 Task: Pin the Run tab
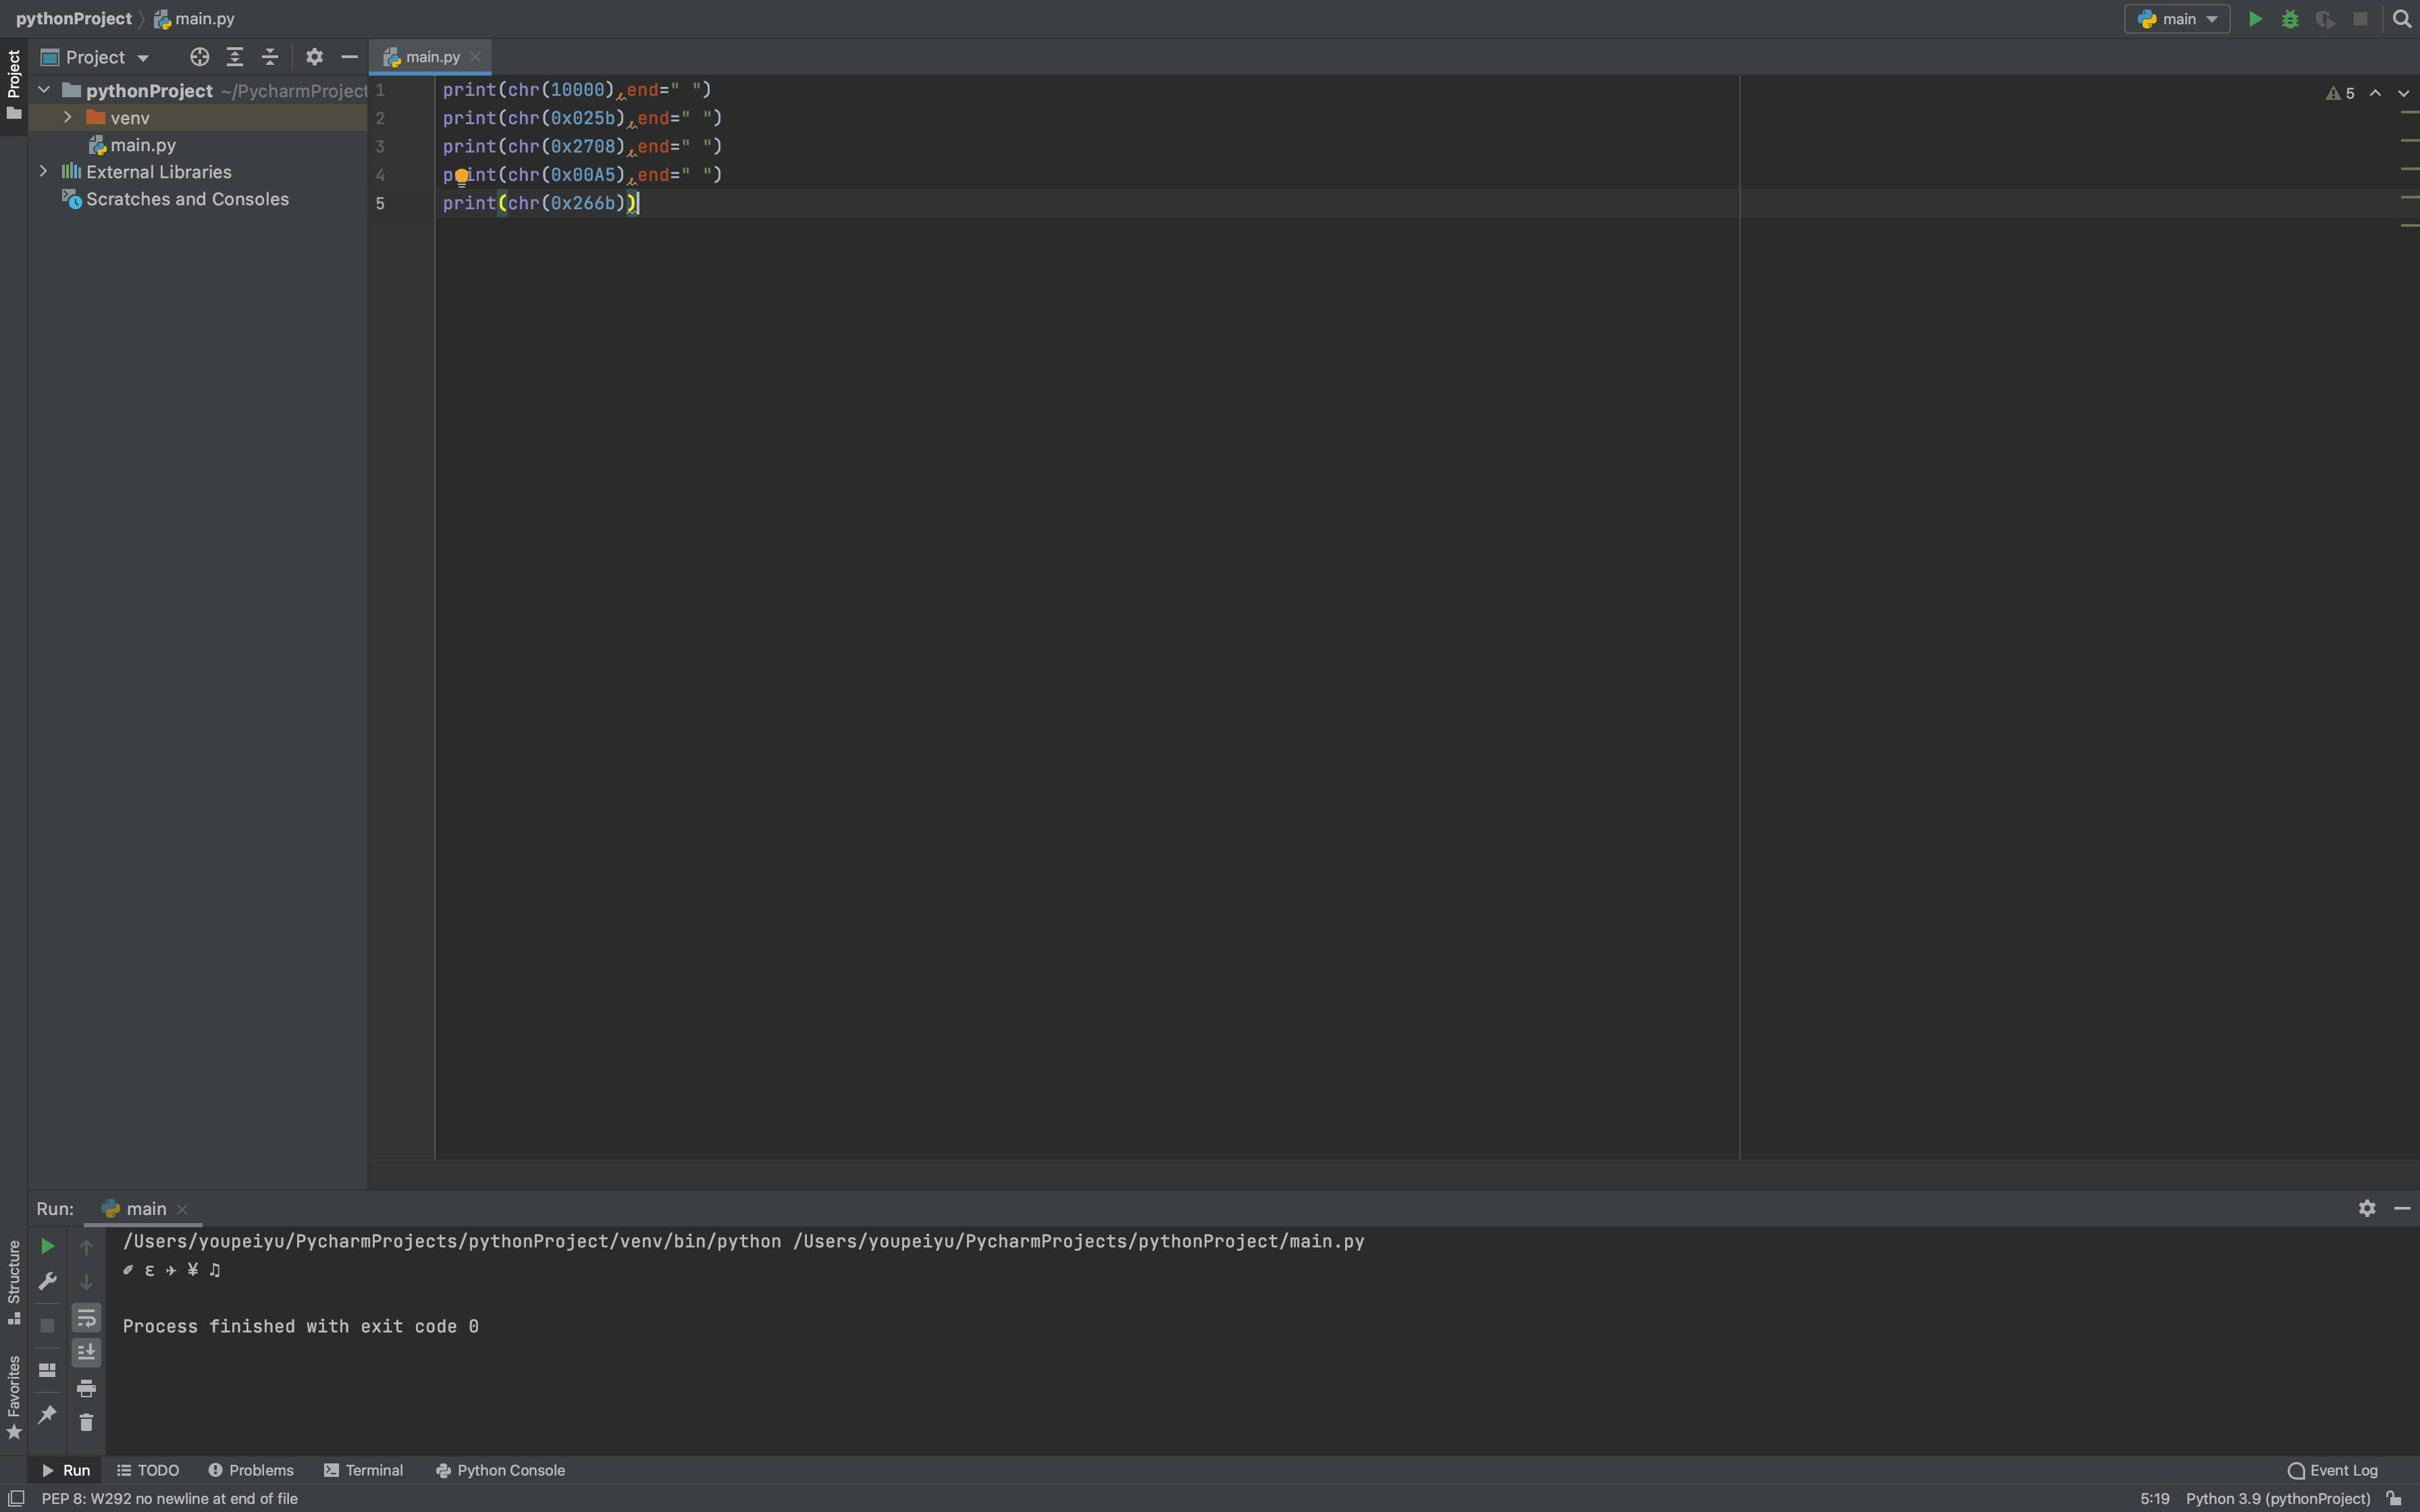pos(47,1414)
